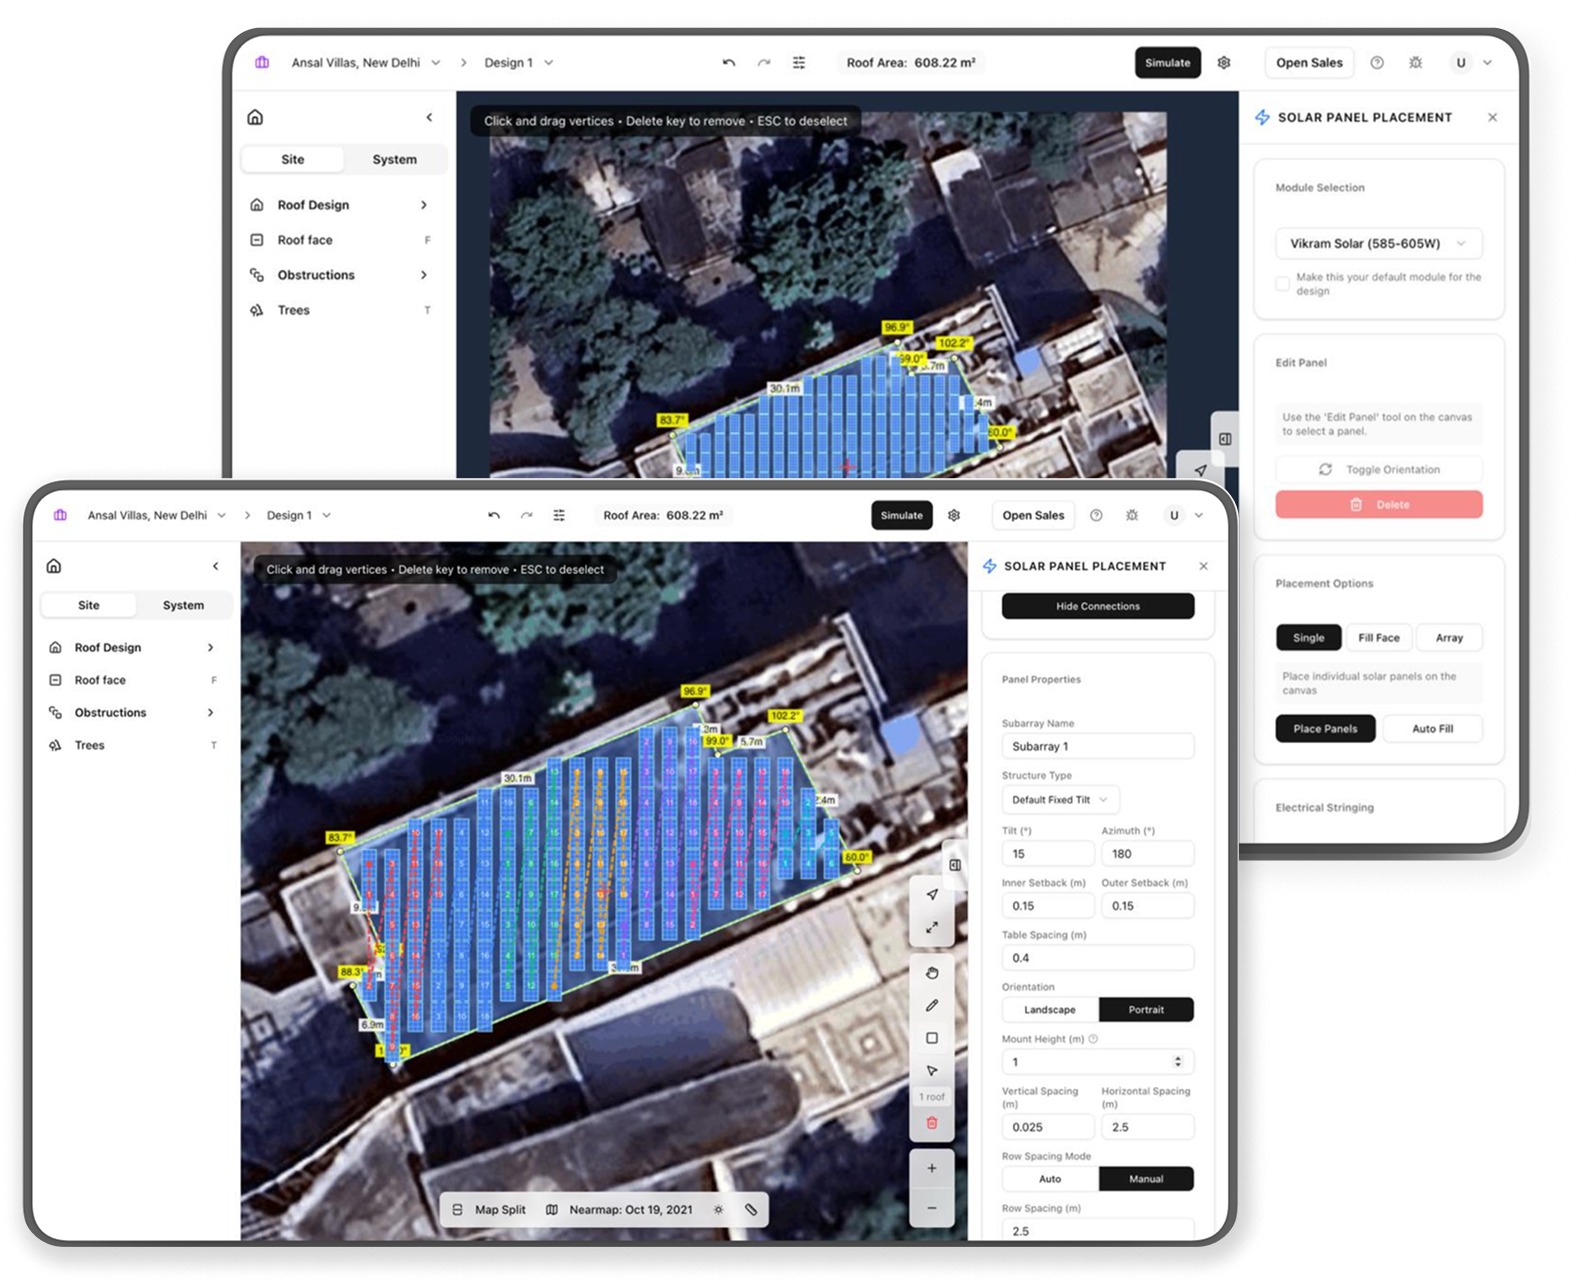Click the compass navigation arrow in front window
This screenshot has width=1583, height=1284.
[x=932, y=895]
